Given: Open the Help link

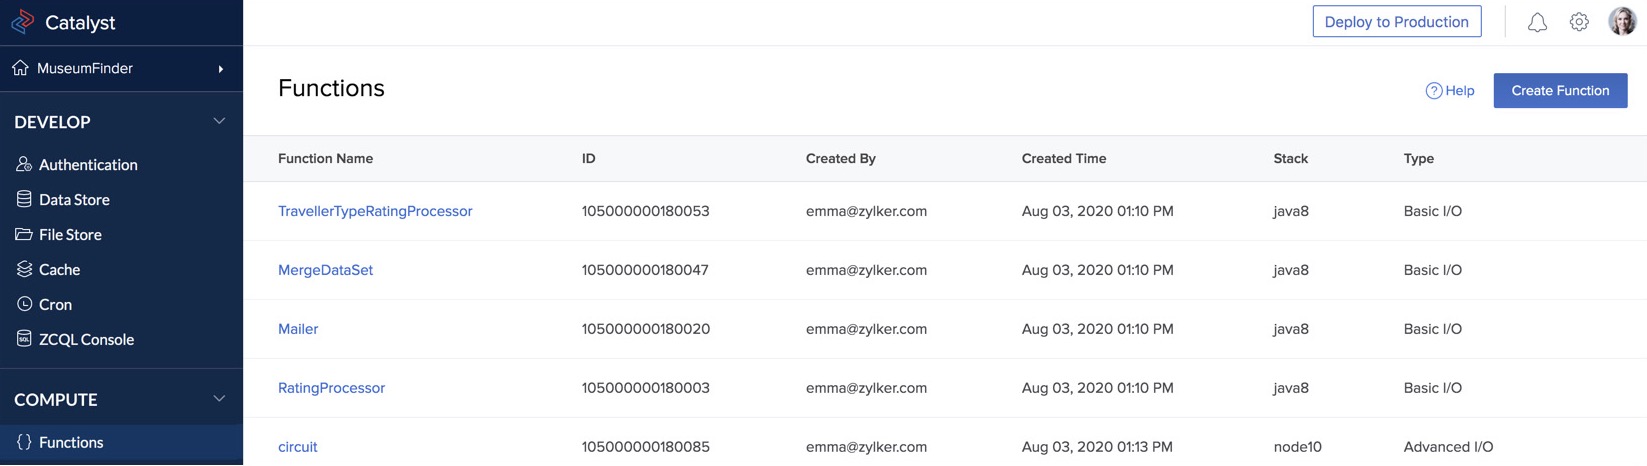Looking at the screenshot, I should [x=1450, y=90].
